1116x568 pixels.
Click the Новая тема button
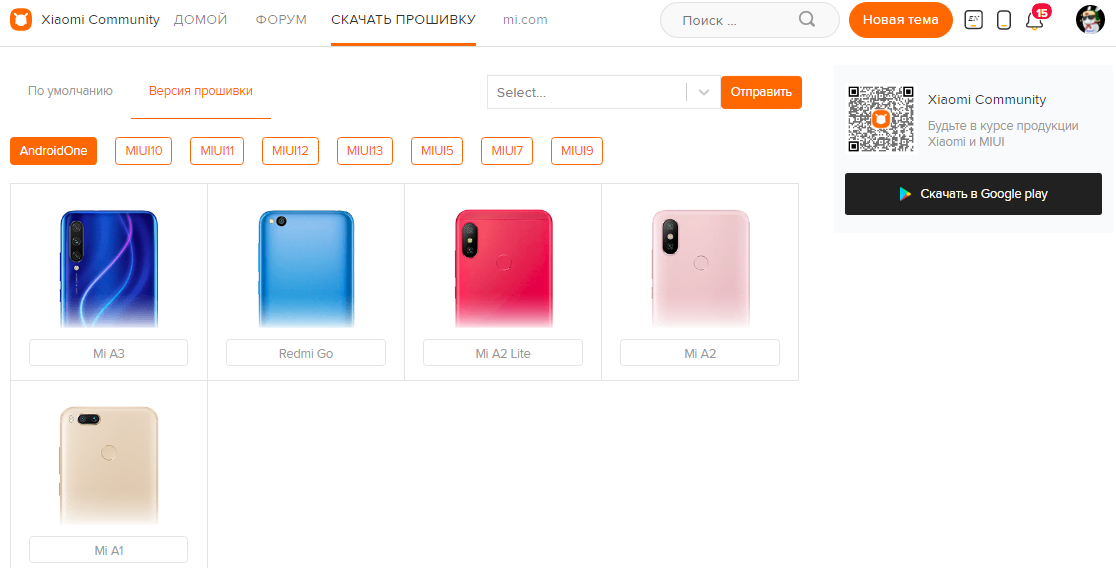pyautogui.click(x=900, y=20)
